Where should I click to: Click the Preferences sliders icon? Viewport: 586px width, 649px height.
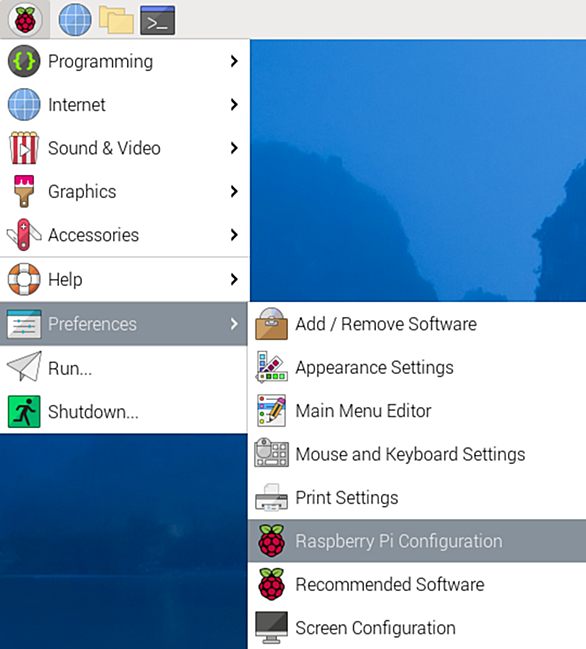pyautogui.click(x=24, y=324)
